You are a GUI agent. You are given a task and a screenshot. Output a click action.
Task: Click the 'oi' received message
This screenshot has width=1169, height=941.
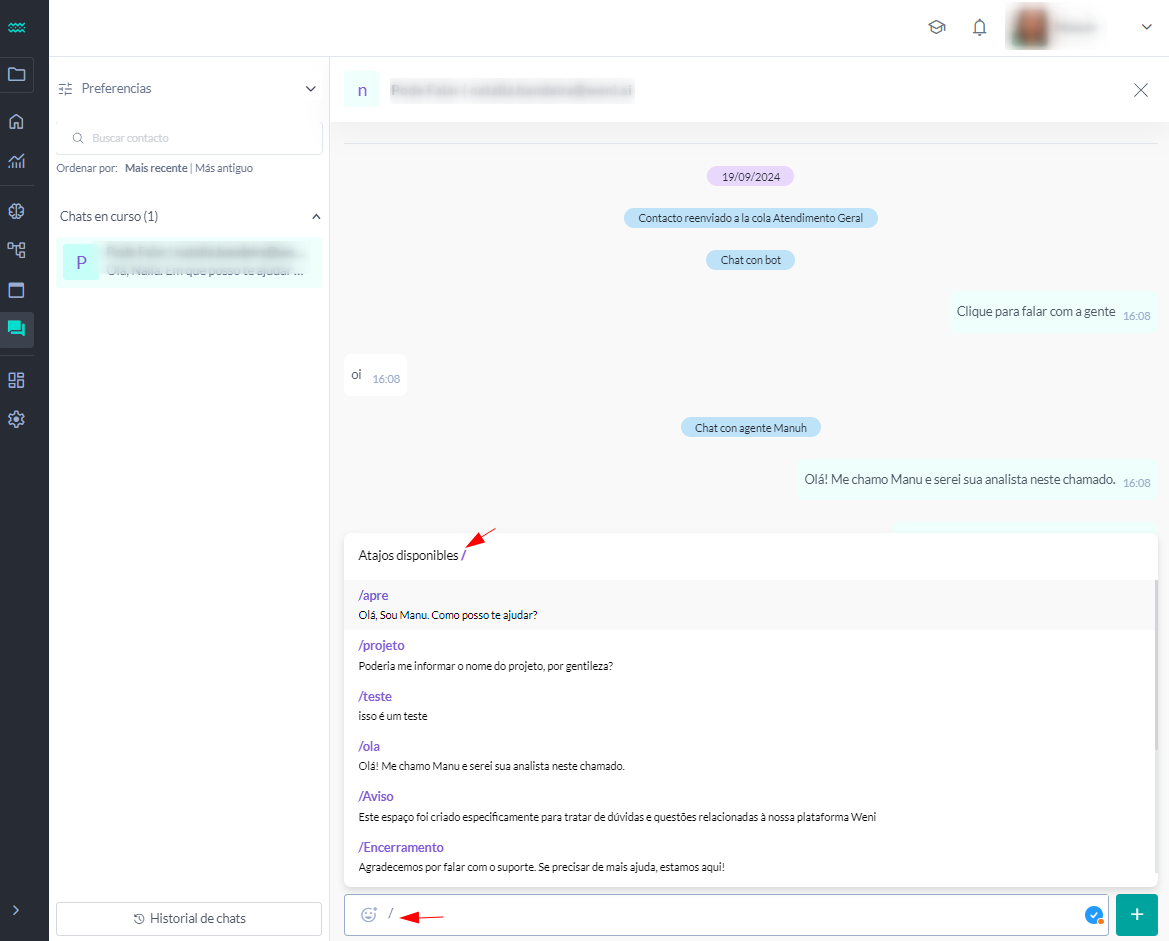pyautogui.click(x=375, y=375)
